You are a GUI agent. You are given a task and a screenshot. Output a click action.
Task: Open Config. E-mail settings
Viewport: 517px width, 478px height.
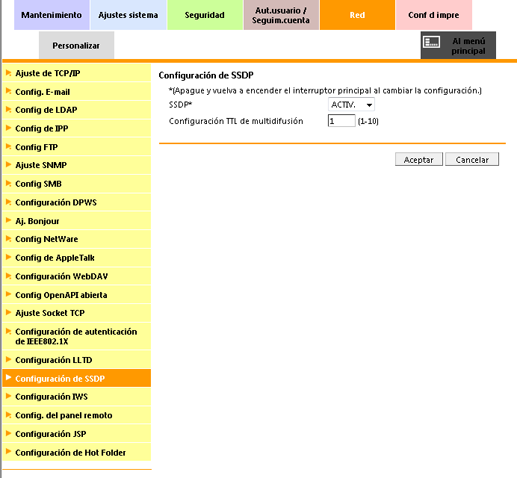pos(77,92)
